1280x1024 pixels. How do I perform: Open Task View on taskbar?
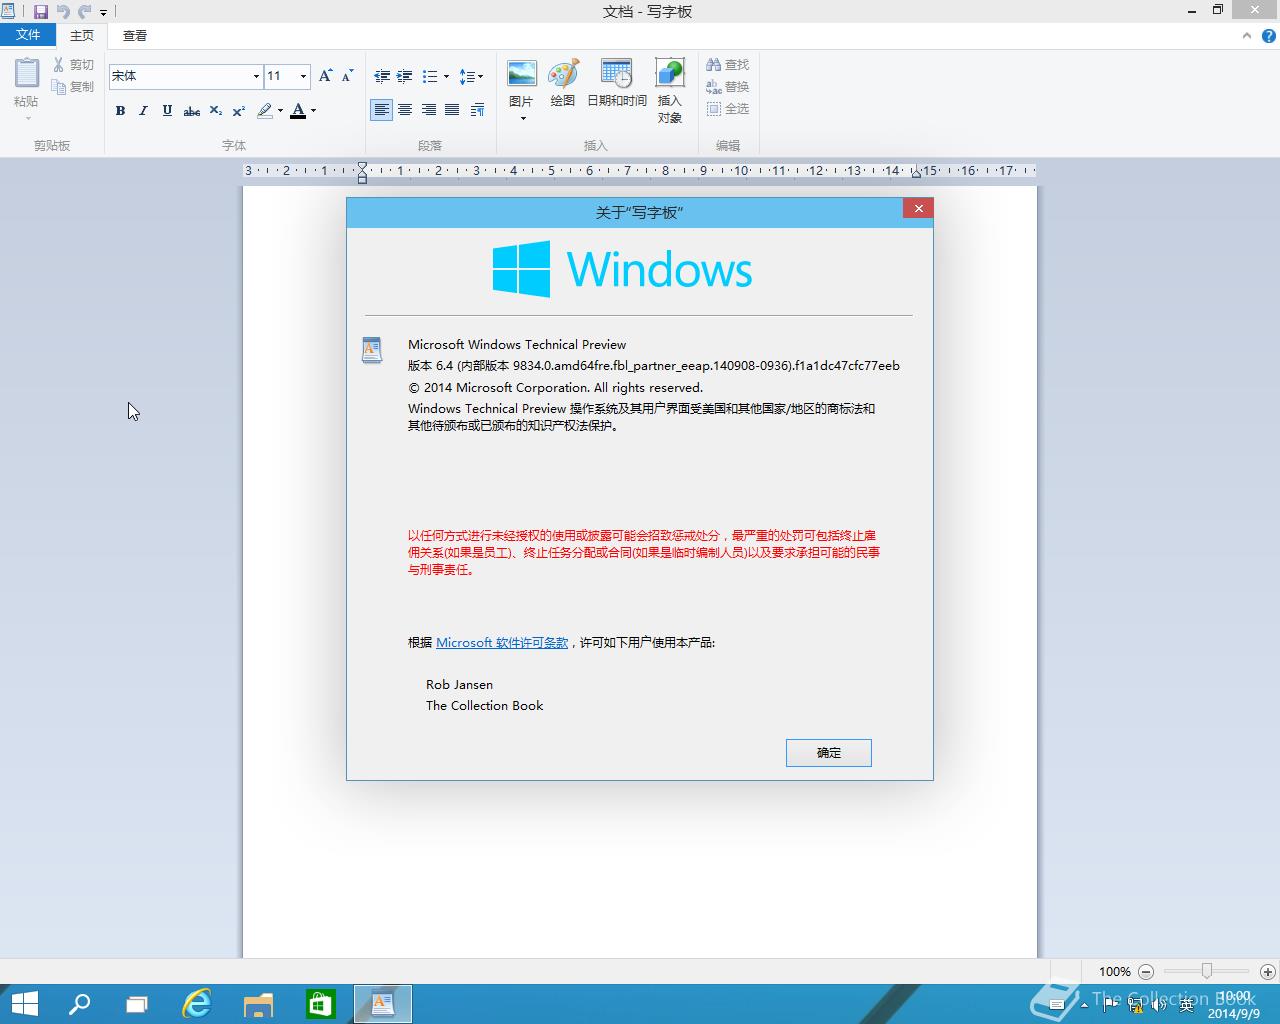coord(137,1004)
